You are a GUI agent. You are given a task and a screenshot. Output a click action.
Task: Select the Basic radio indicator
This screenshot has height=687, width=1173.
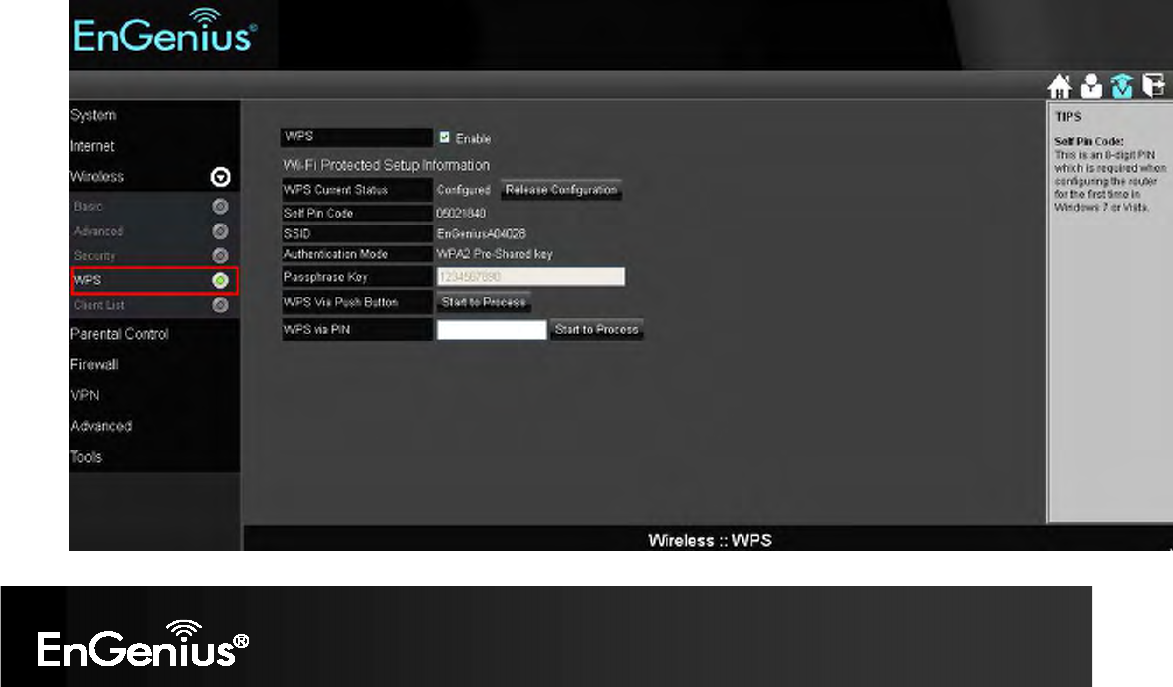point(220,207)
